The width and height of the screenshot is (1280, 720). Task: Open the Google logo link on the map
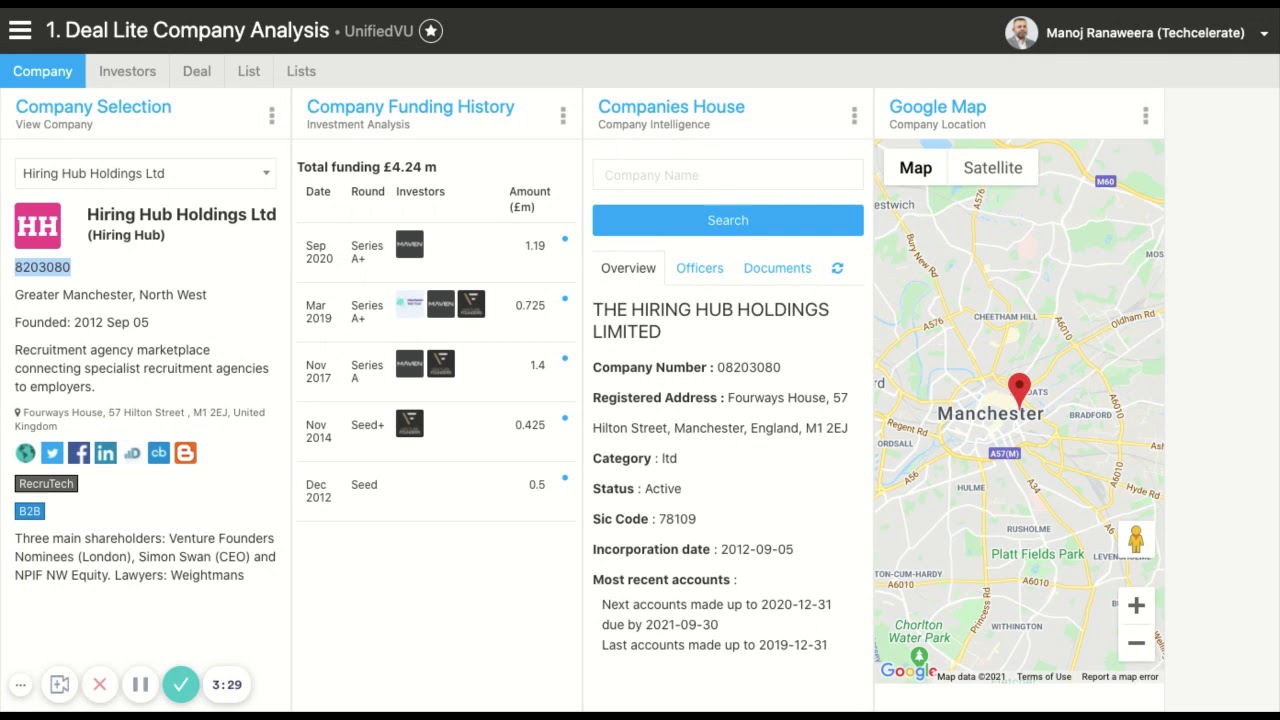coord(907,671)
